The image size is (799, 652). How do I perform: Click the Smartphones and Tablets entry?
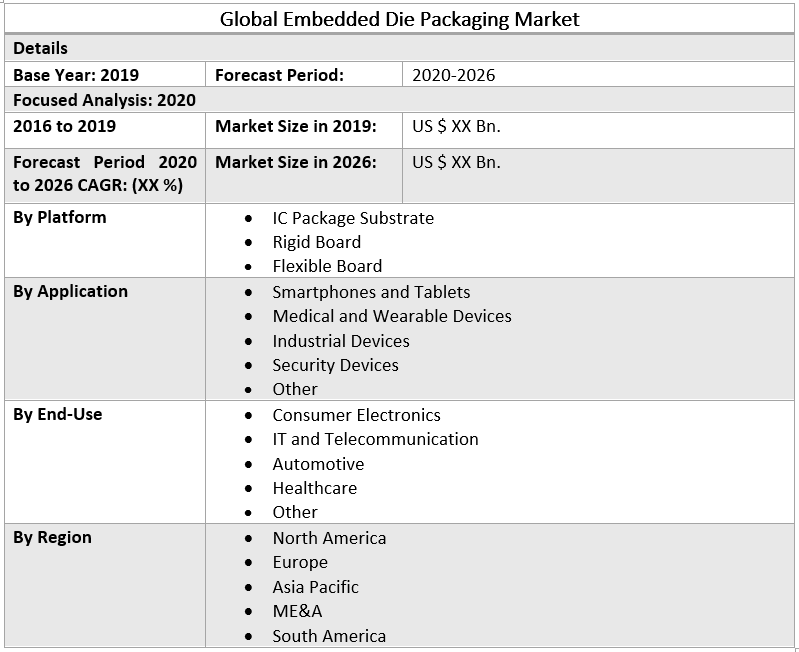click(x=371, y=292)
